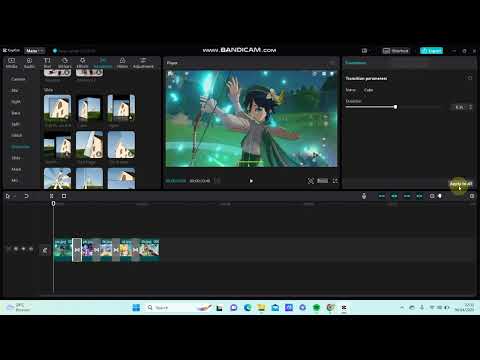The height and width of the screenshot is (360, 480).
Task: Open the Ratio button in the Player
Action: (x=322, y=181)
